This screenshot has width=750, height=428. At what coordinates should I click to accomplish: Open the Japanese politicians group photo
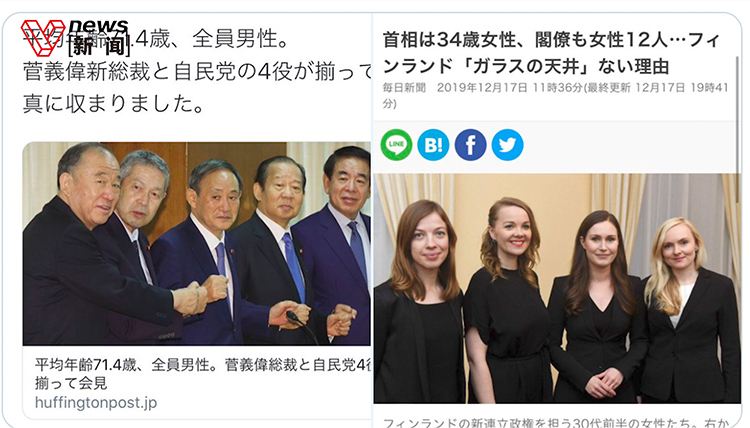click(x=197, y=243)
